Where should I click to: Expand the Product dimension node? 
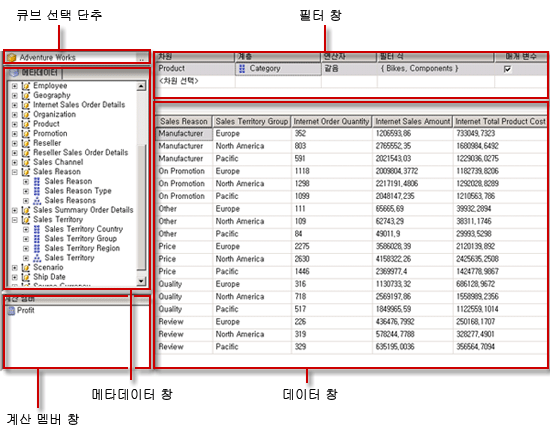14,124
